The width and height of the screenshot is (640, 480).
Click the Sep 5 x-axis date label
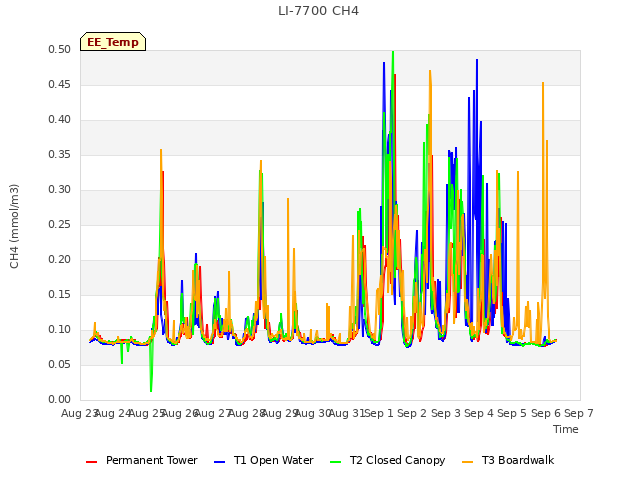pos(512,413)
